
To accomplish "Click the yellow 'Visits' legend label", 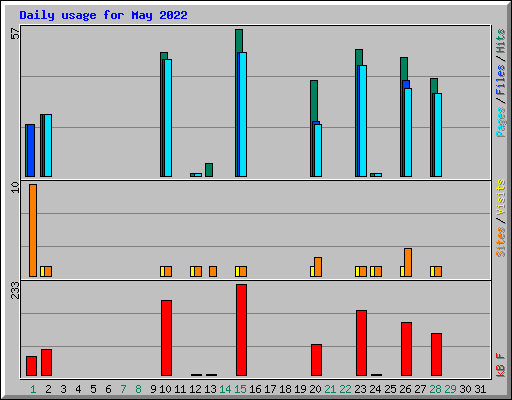I will pos(501,197).
